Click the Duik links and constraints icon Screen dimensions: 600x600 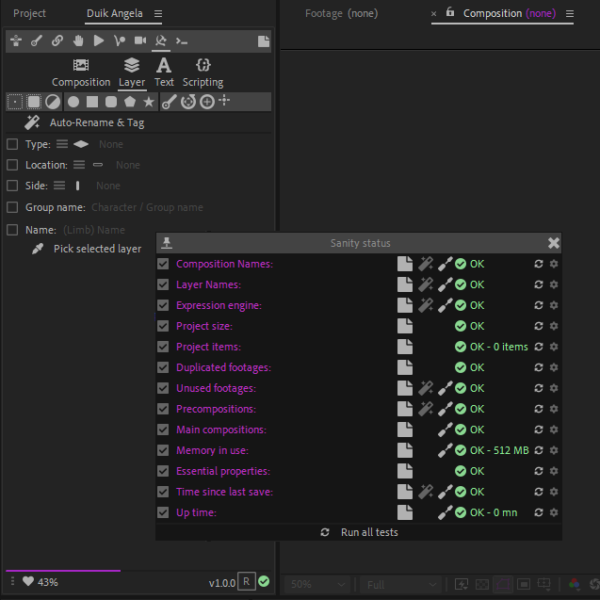point(57,41)
